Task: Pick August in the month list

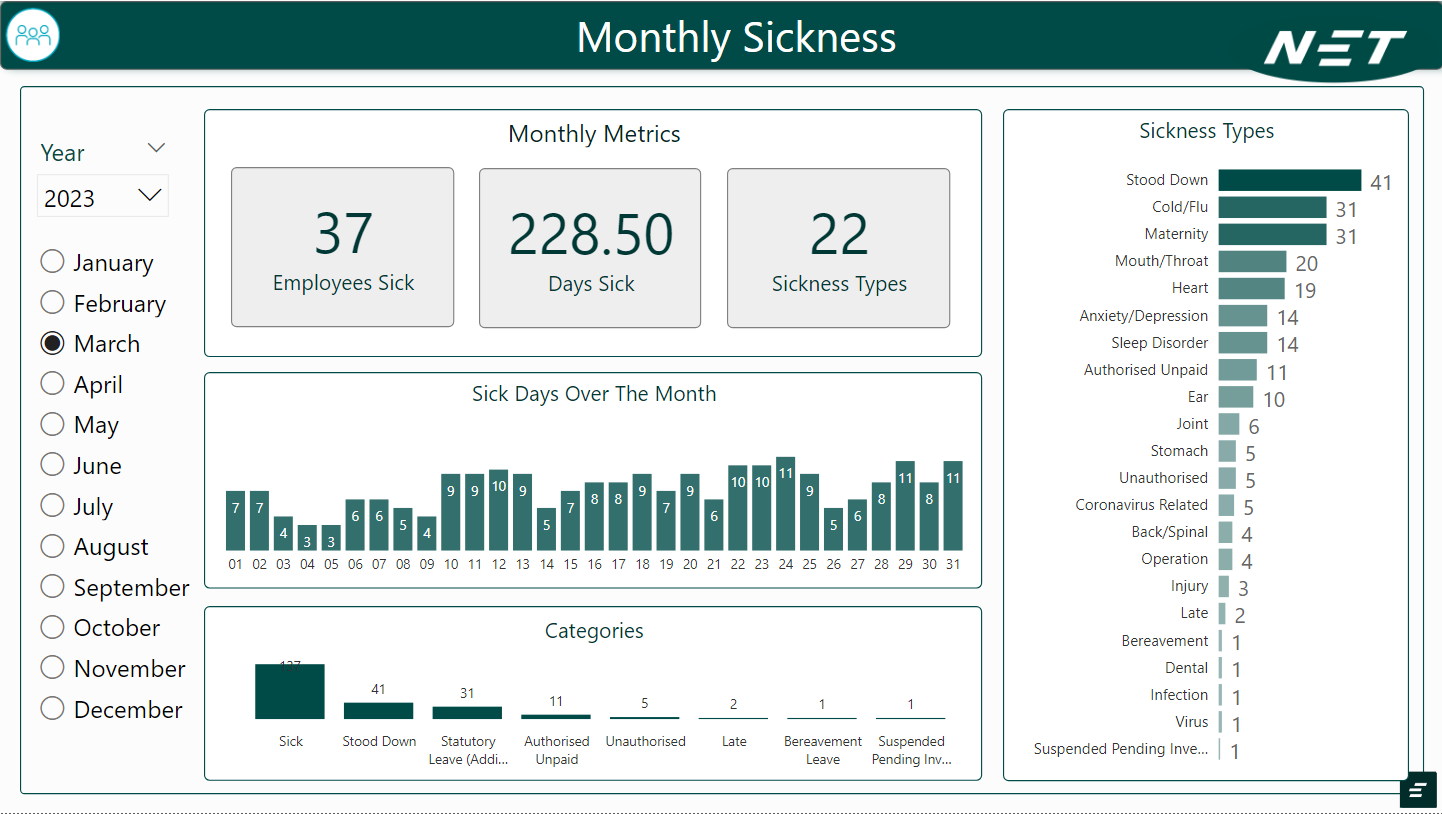Action: pyautogui.click(x=52, y=546)
